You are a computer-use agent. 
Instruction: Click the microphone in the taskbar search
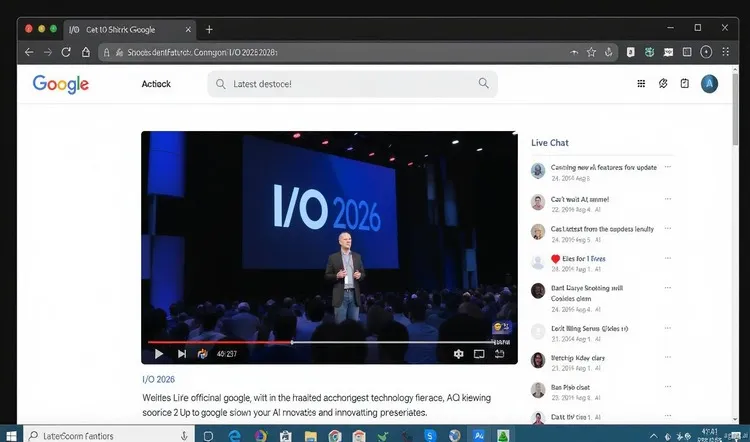[184, 436]
